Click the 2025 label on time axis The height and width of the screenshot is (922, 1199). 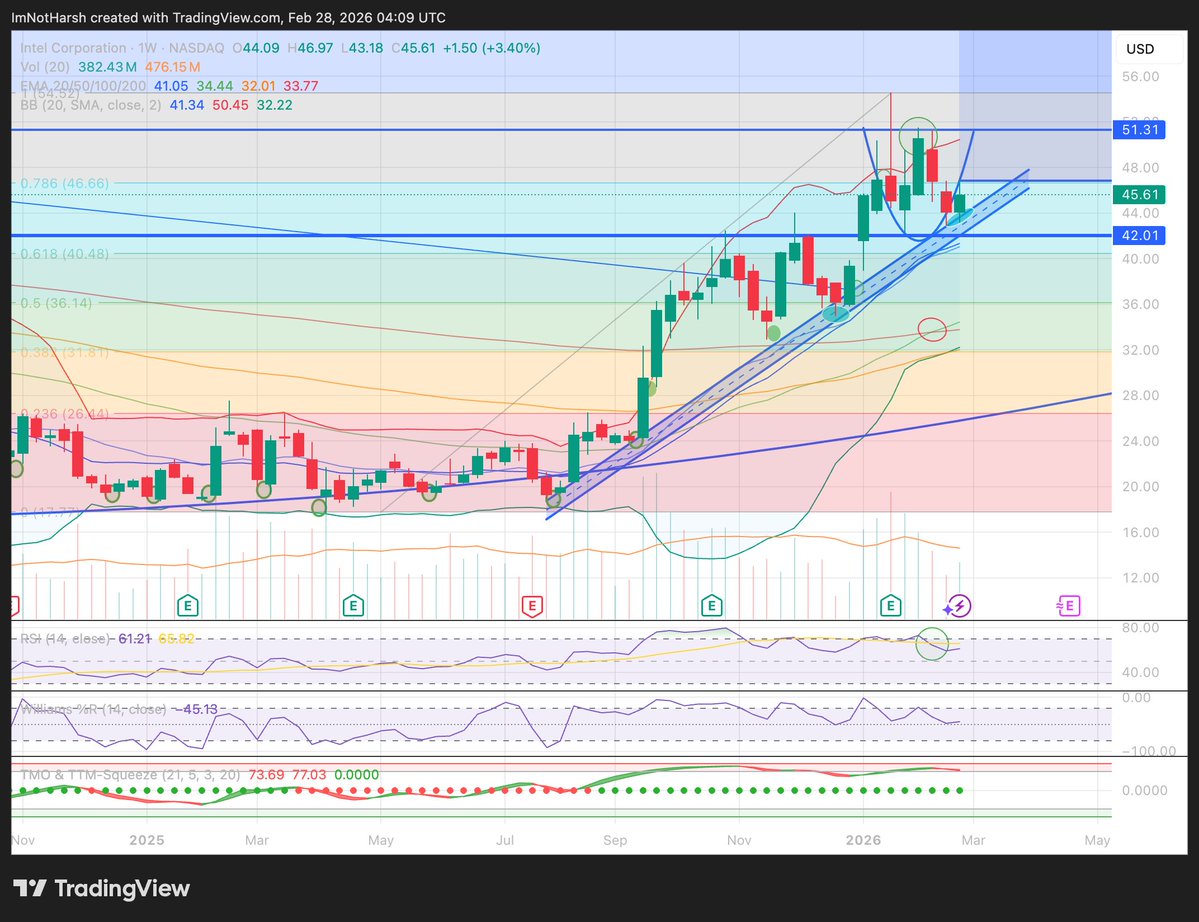[147, 839]
